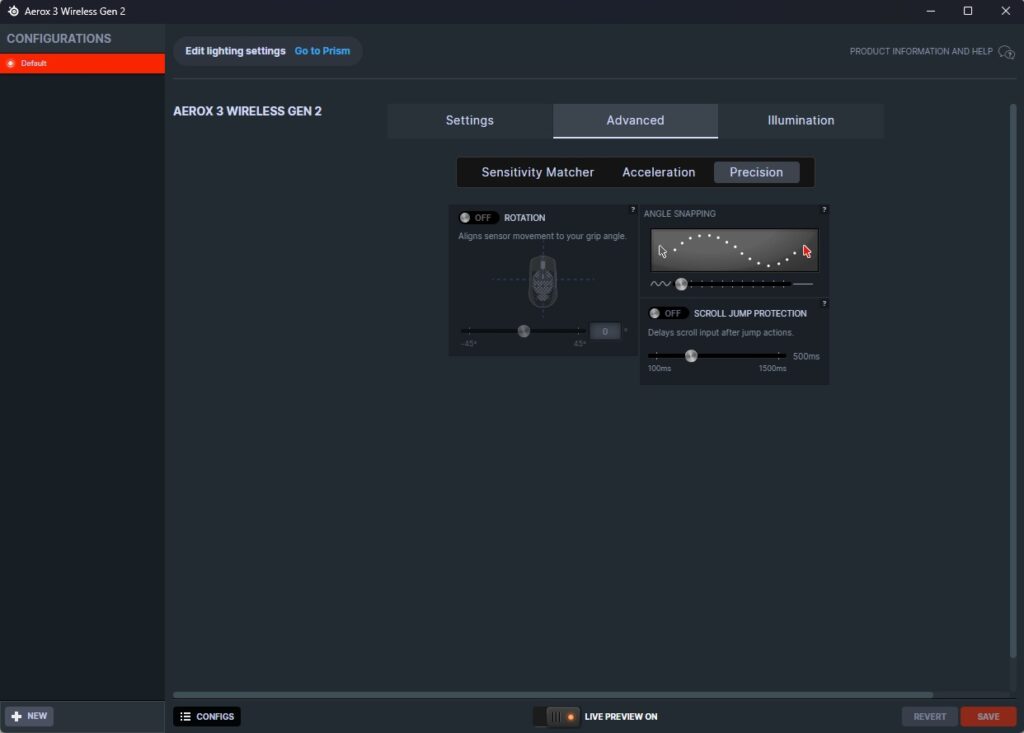The height and width of the screenshot is (733, 1024).
Task: Maximize the Aerox 3 window
Action: [x=968, y=11]
